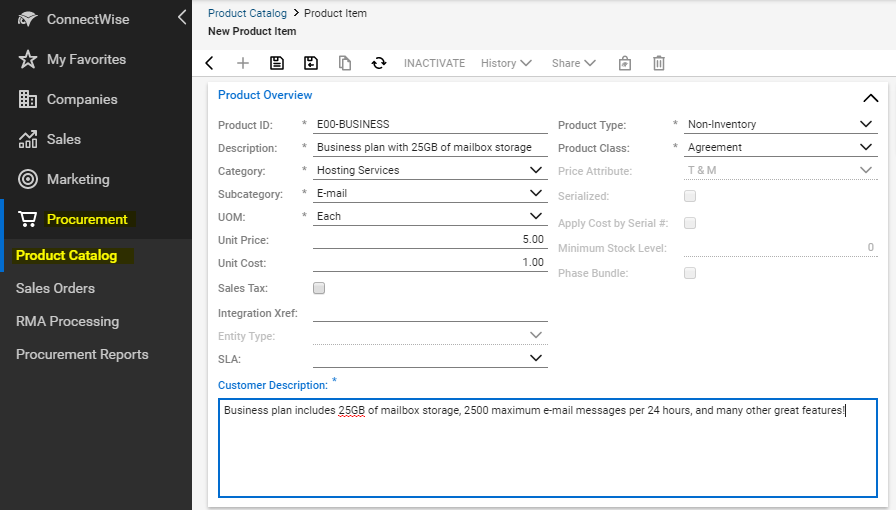Screen dimensions: 896x510
Task: Click the ConnectWise logo icon
Action: (x=27, y=19)
